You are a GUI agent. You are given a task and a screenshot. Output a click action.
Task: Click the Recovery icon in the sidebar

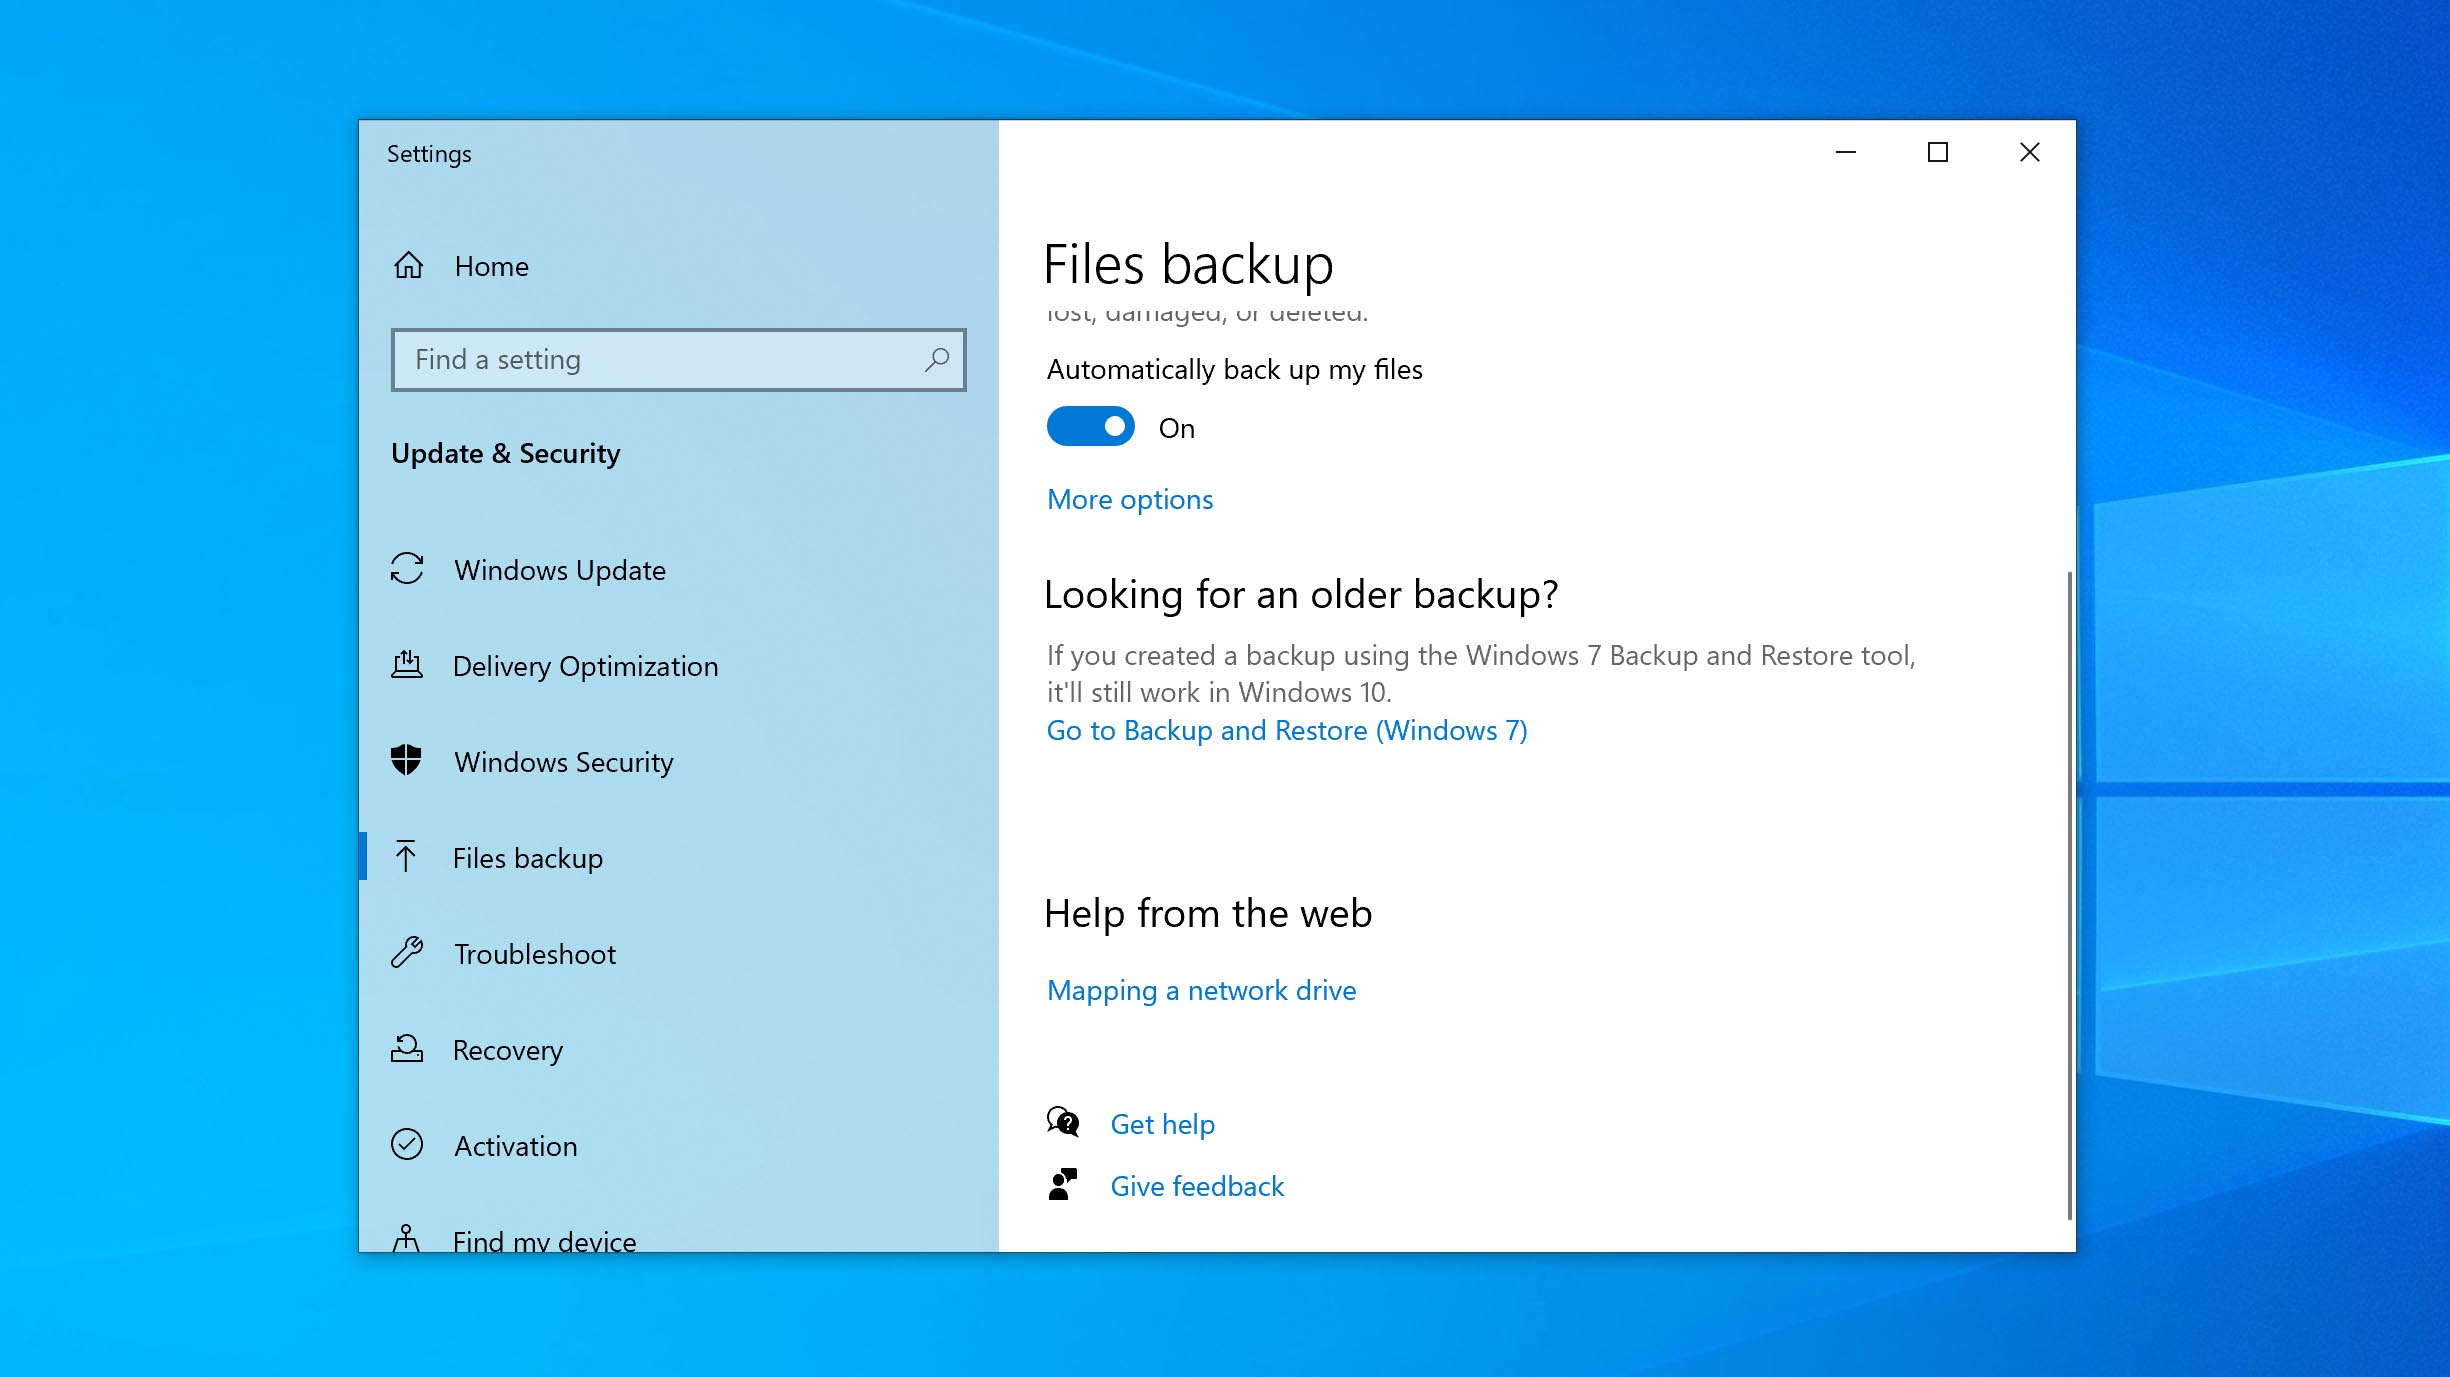tap(409, 1050)
